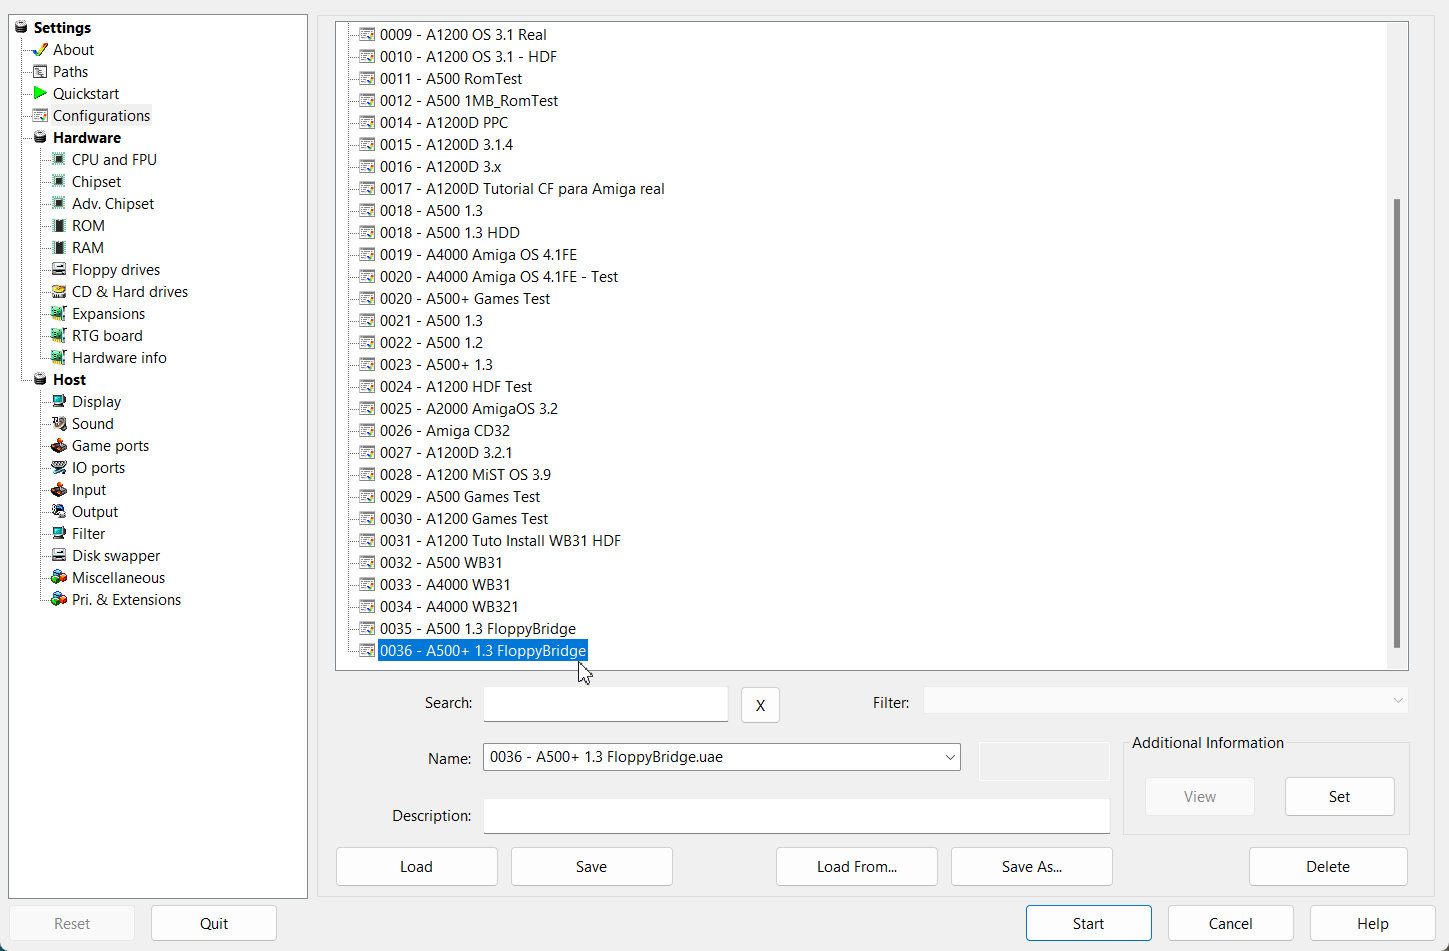This screenshot has width=1449, height=951.
Task: Click the Sound icon
Action: (x=59, y=424)
